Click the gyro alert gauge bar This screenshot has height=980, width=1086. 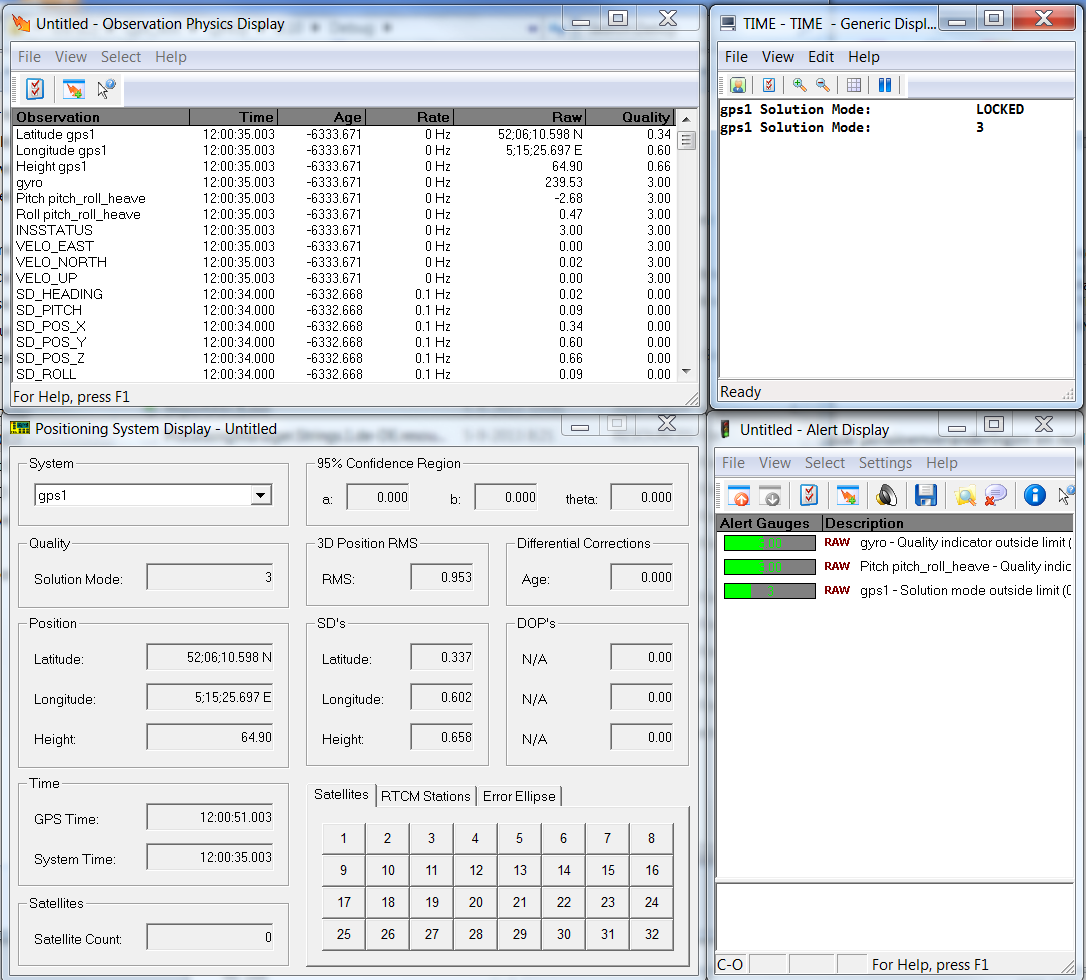point(769,543)
